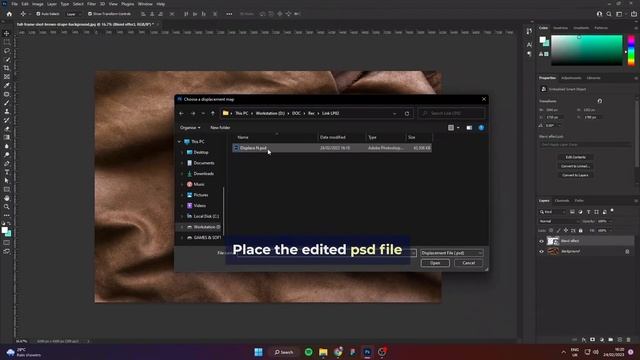Open the Auto-Select Layer dropdown
The image size is (640, 360).
pyautogui.click(x=73, y=14)
